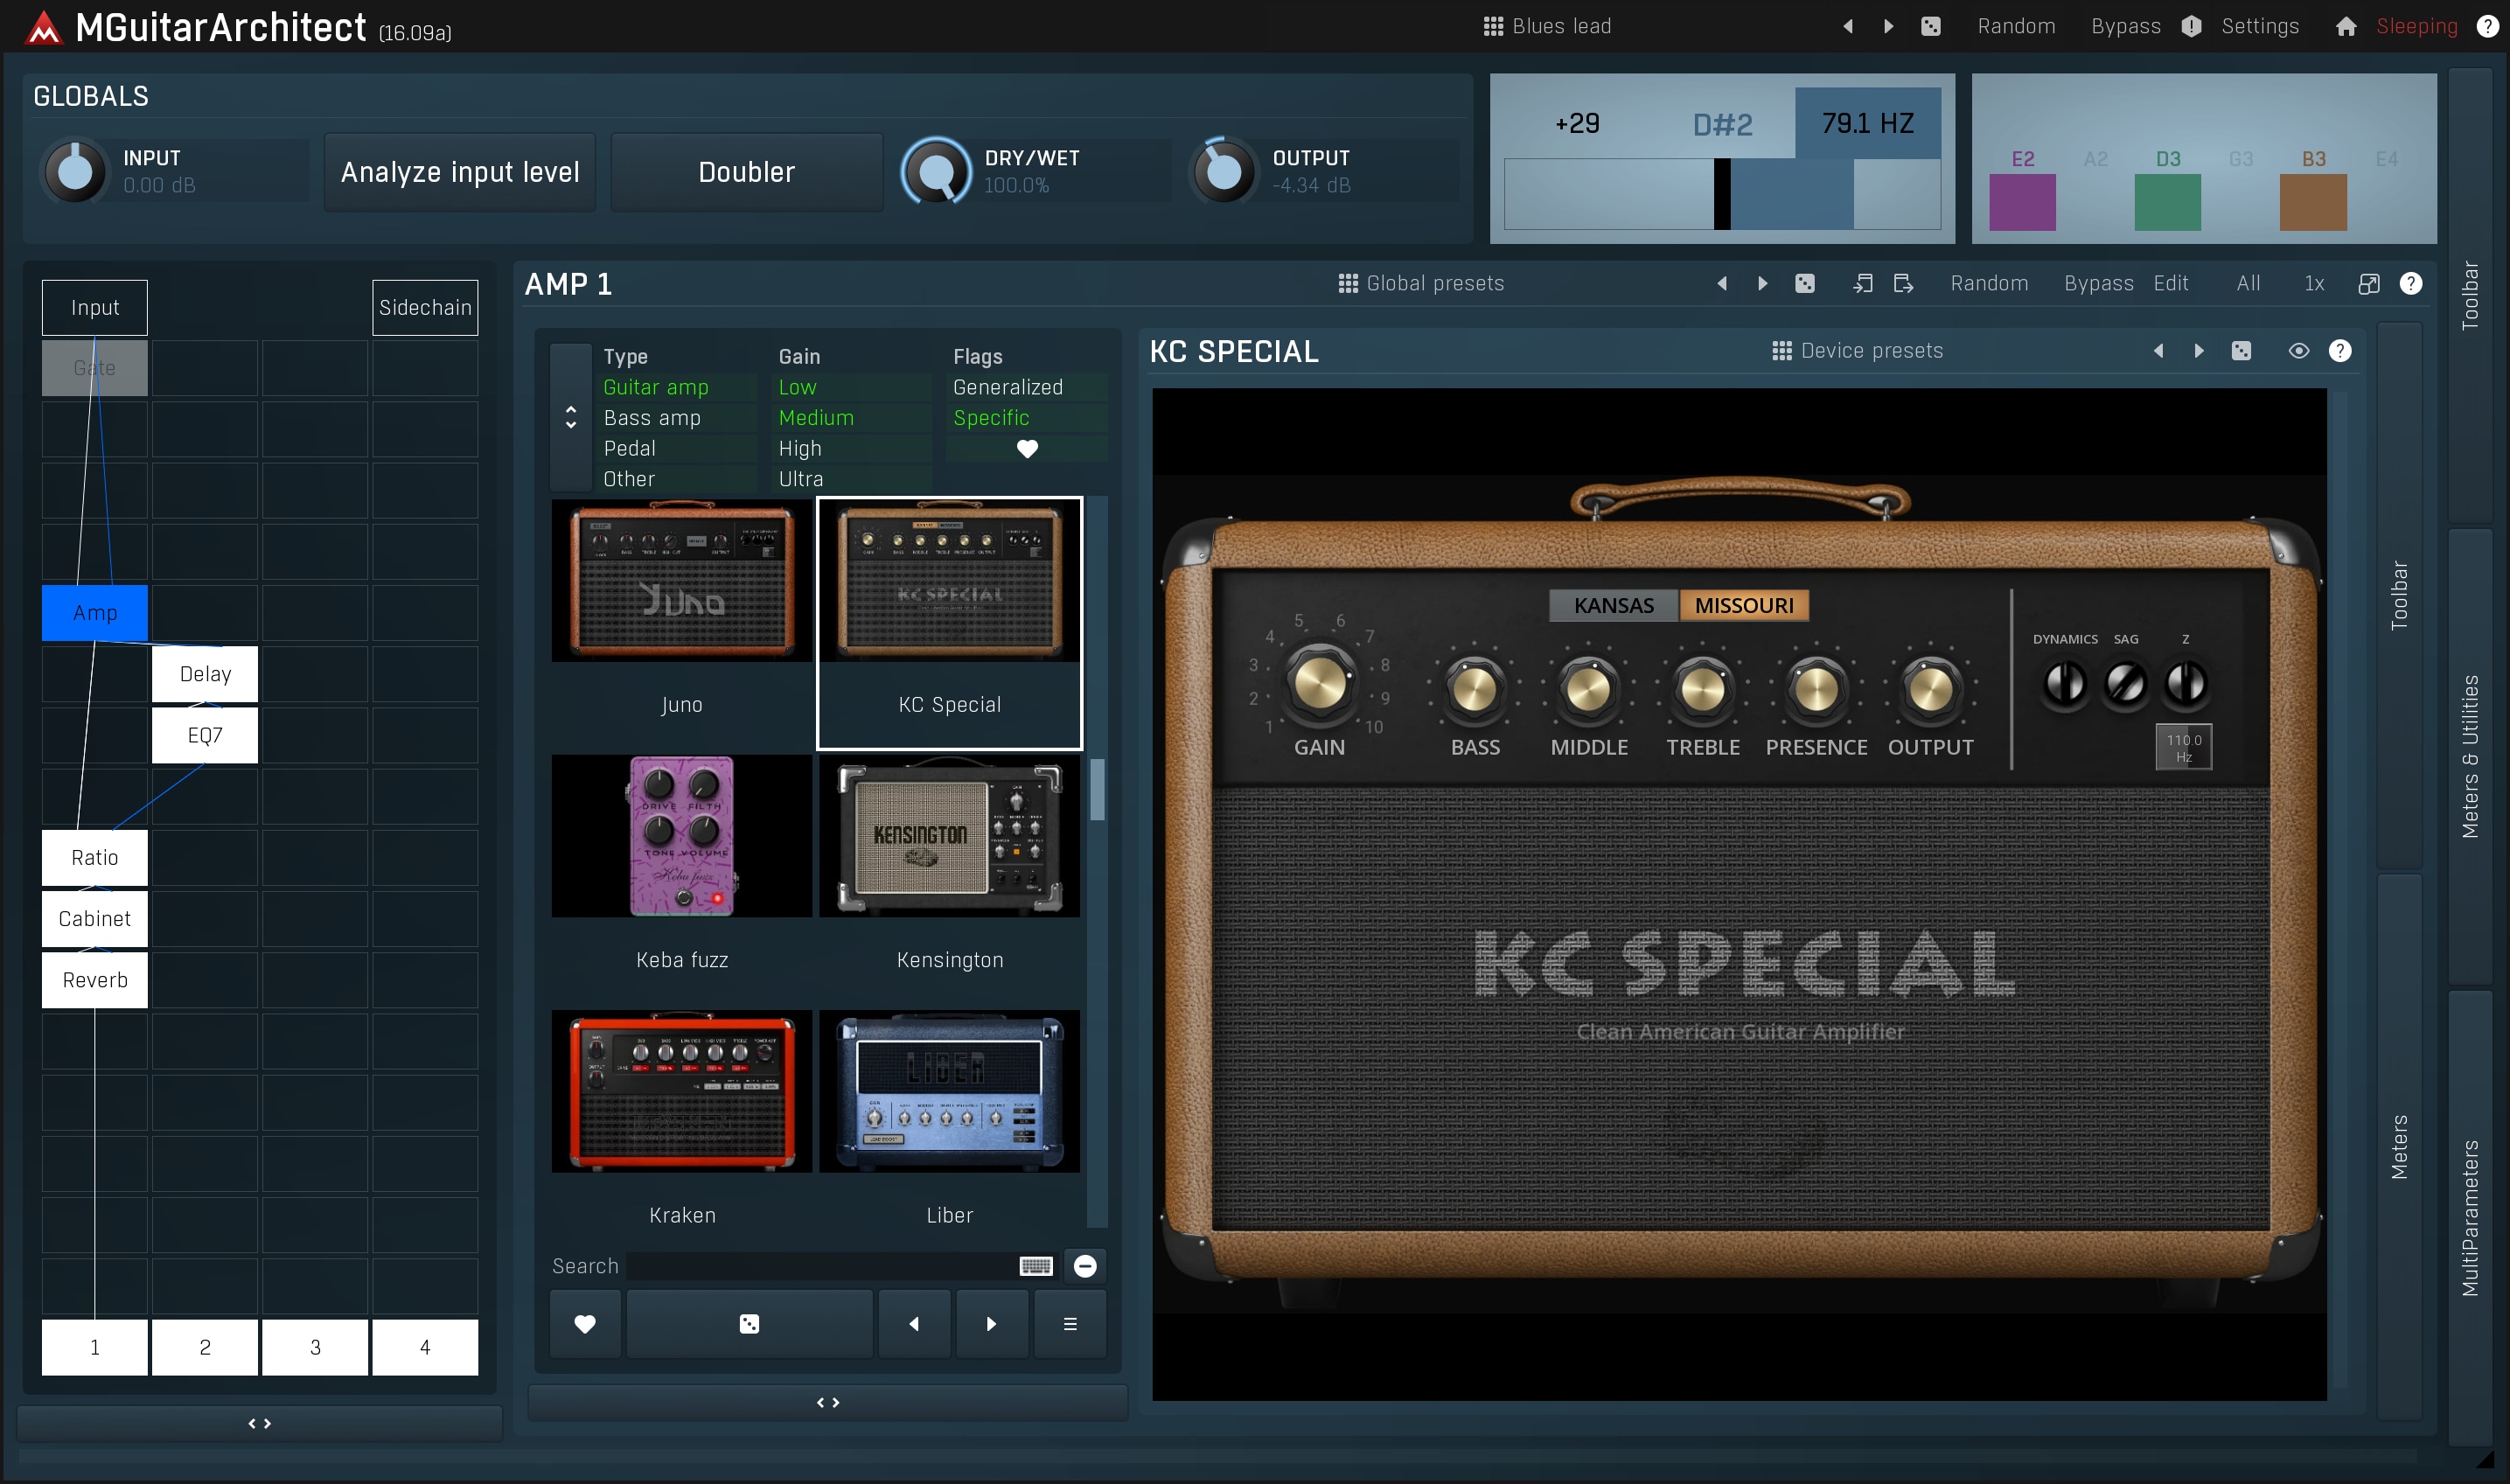Select the Reverb block in signal chain
Image resolution: width=2510 pixels, height=1484 pixels.
point(95,980)
